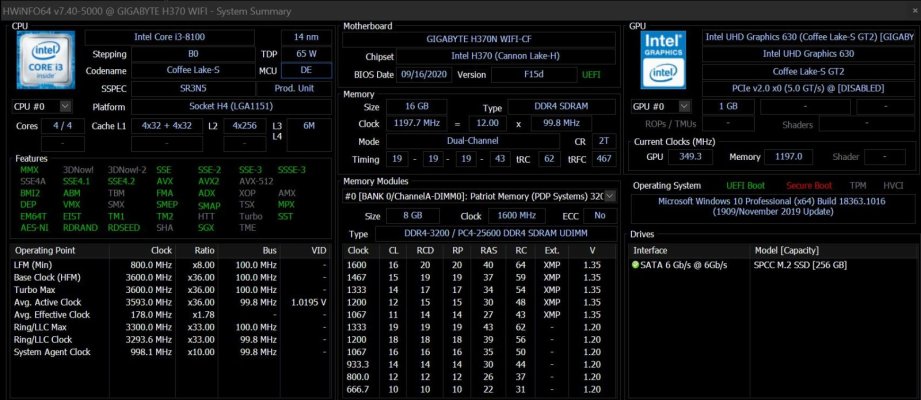Screen dimensions: 921x400
Task: Click the MCU value DE field
Action: [x=306, y=70]
